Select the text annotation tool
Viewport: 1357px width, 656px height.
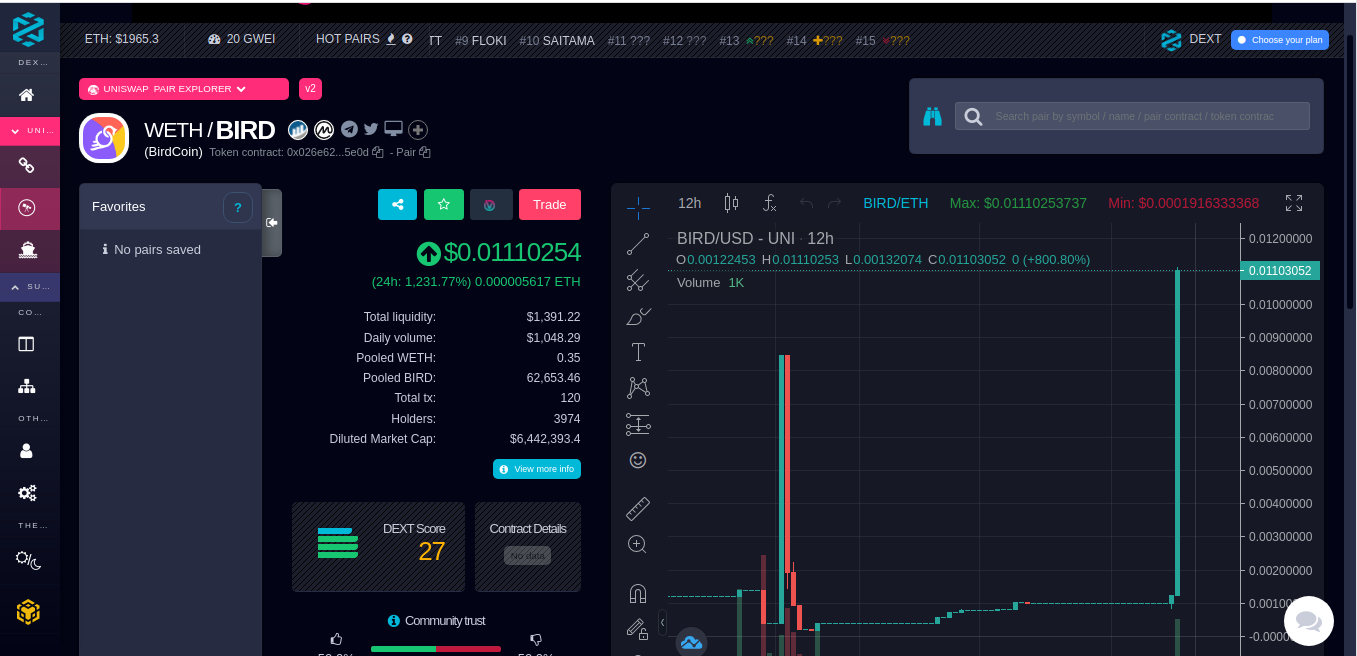[x=638, y=352]
